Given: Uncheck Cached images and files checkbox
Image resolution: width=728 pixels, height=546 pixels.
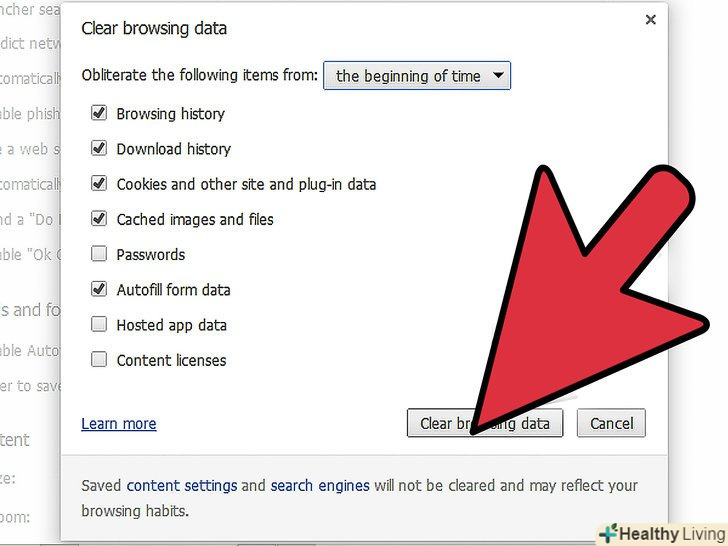Looking at the screenshot, I should coord(99,219).
